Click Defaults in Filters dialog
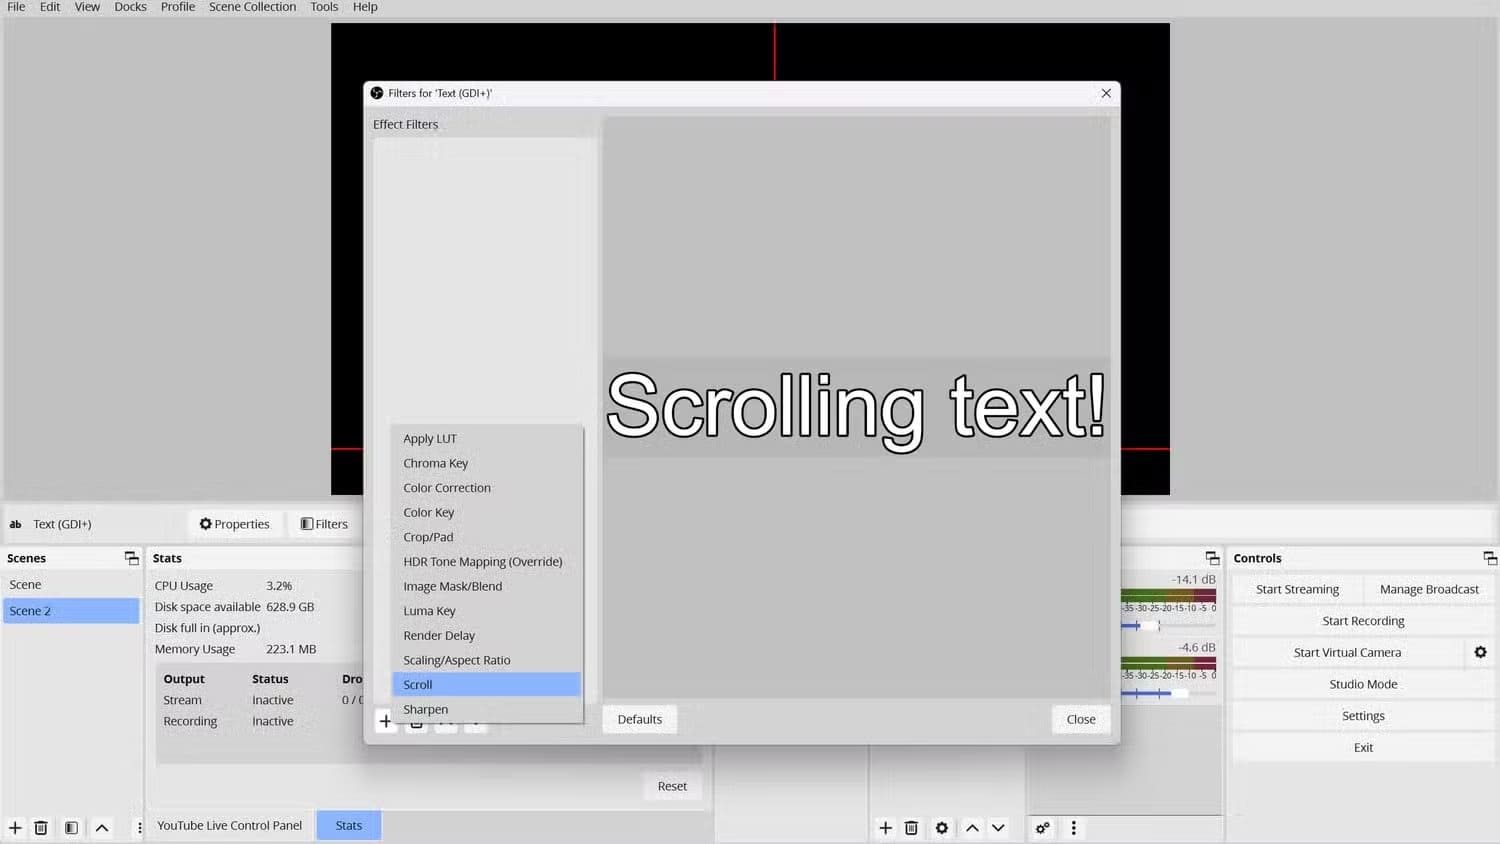Screen dimensions: 1500x844 click(640, 719)
